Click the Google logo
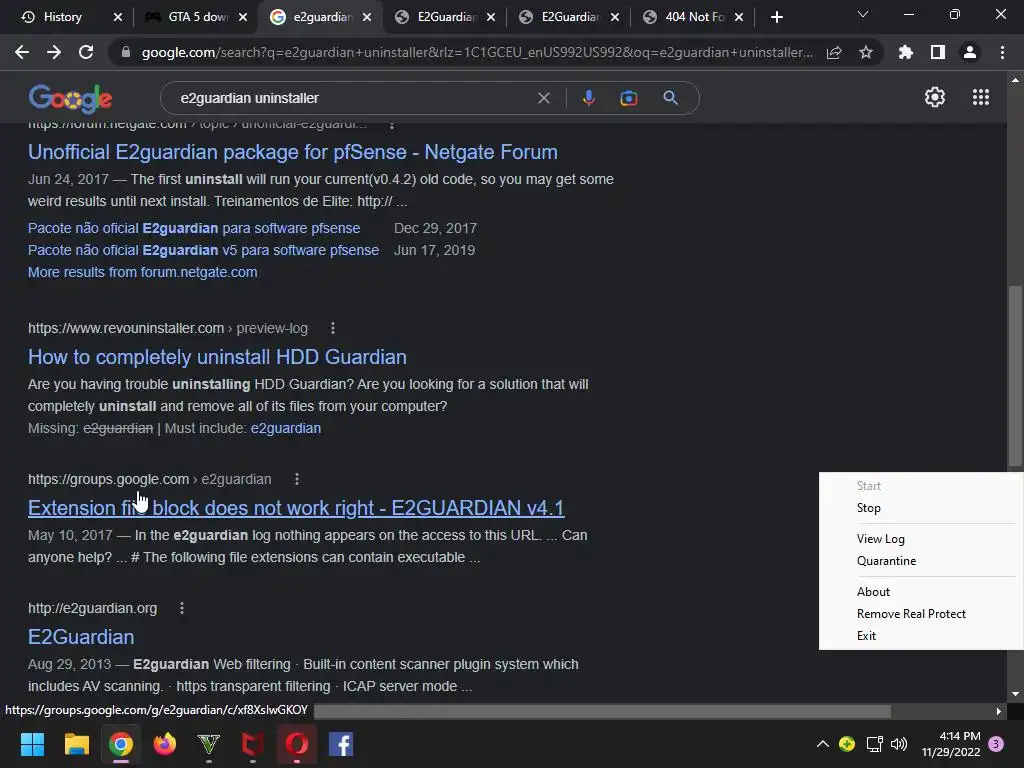The image size is (1024, 768). (71, 99)
